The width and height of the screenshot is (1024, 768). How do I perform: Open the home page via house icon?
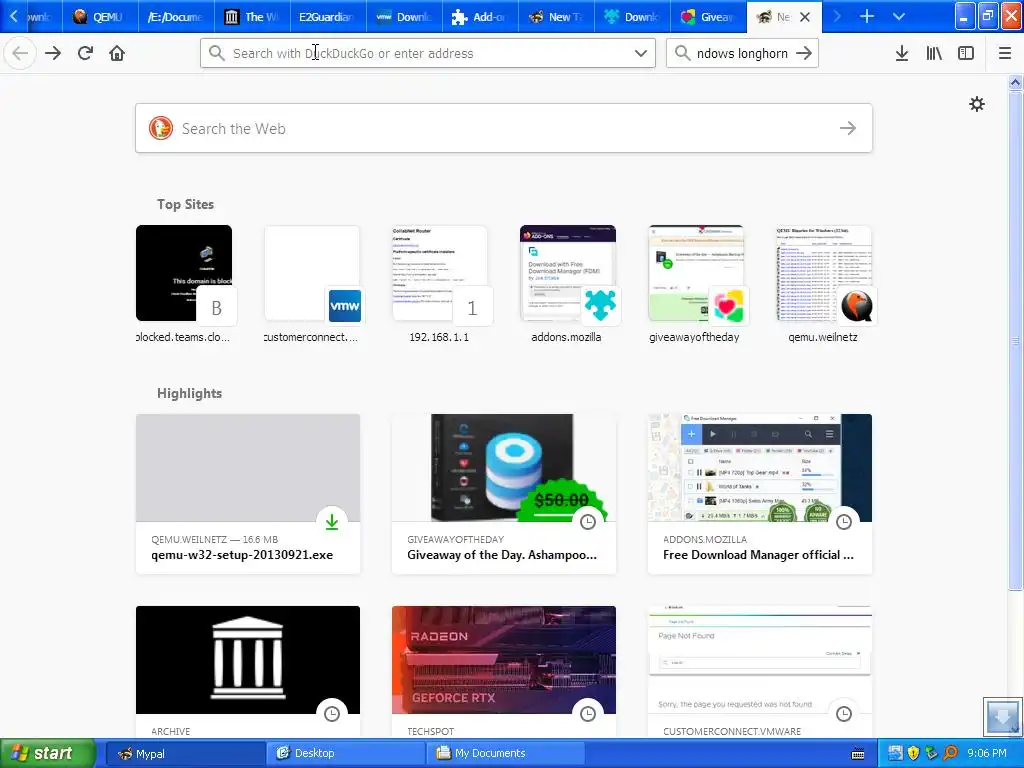(117, 53)
